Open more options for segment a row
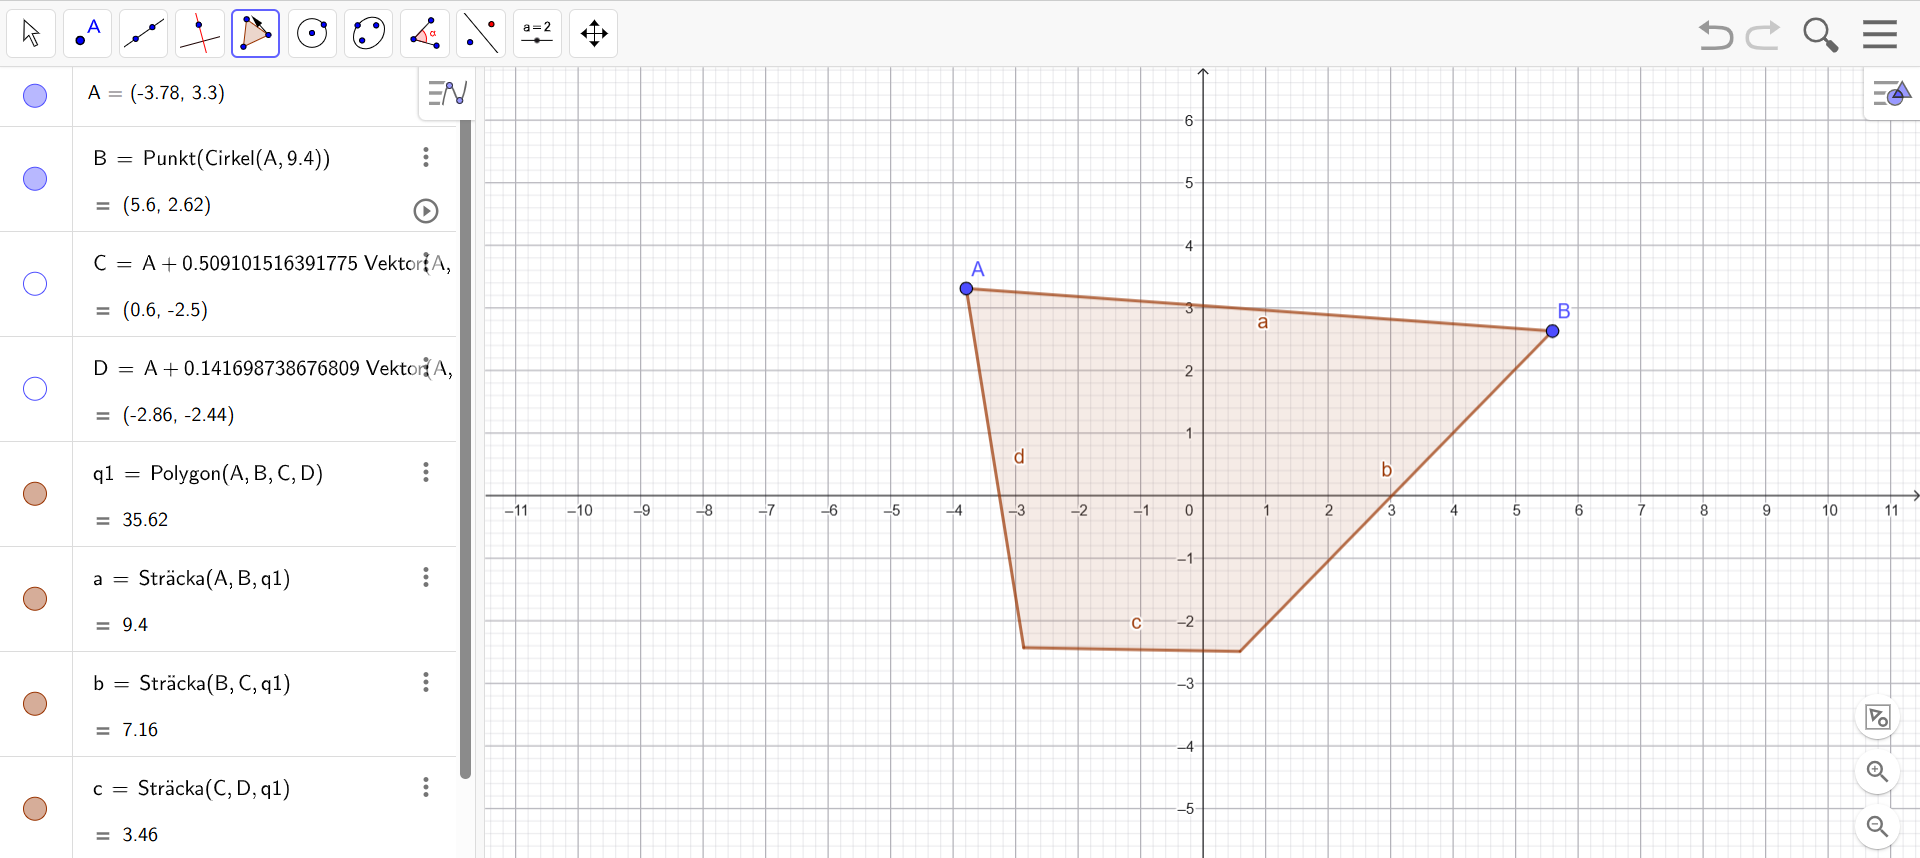 tap(426, 577)
